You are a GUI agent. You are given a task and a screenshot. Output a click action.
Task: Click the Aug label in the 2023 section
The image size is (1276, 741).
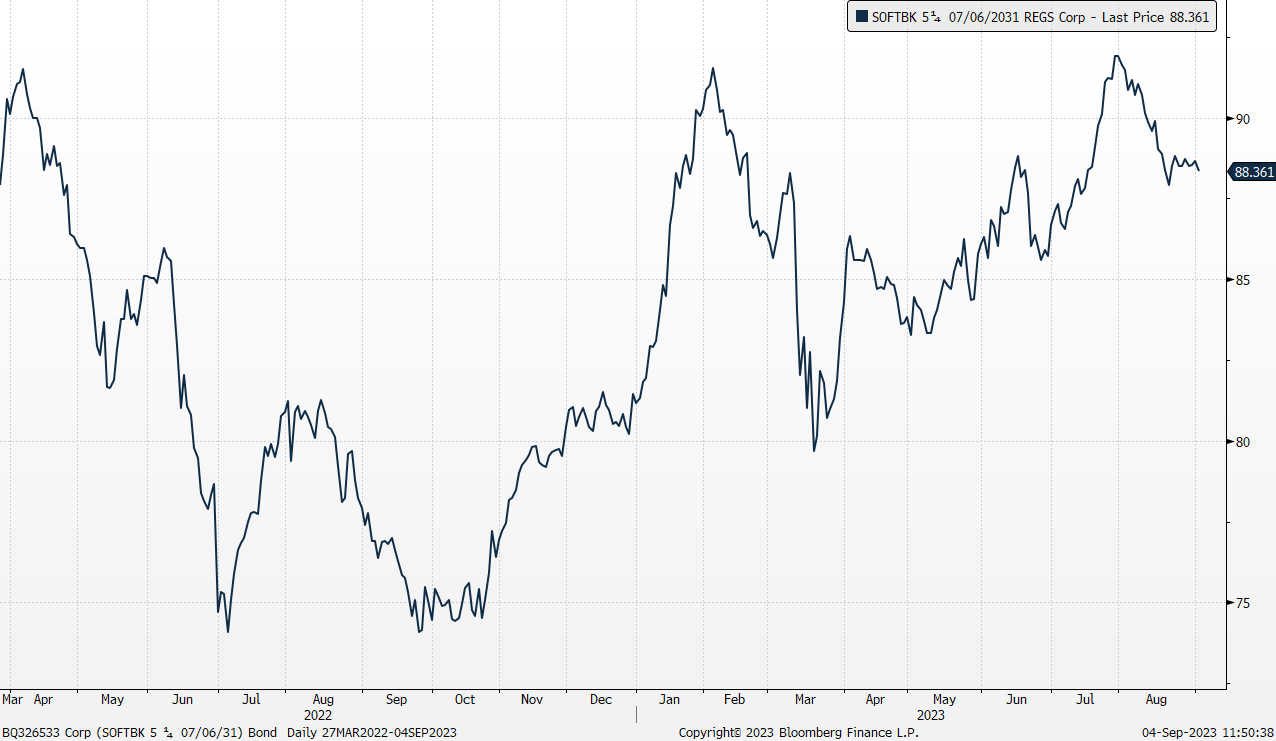[x=1156, y=700]
